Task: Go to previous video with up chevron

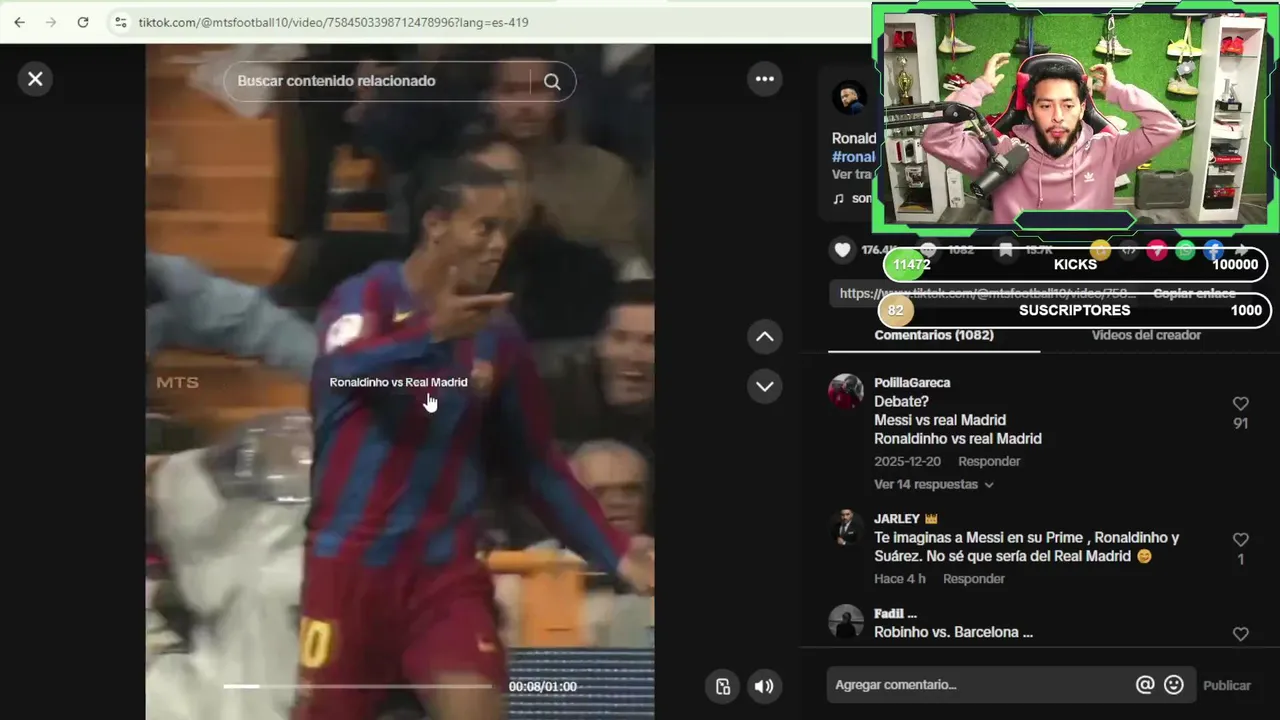Action: 765,337
